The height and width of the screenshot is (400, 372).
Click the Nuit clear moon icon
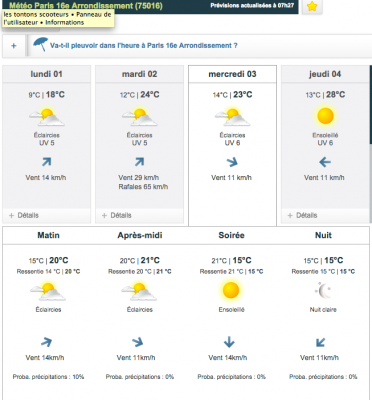(x=323, y=291)
